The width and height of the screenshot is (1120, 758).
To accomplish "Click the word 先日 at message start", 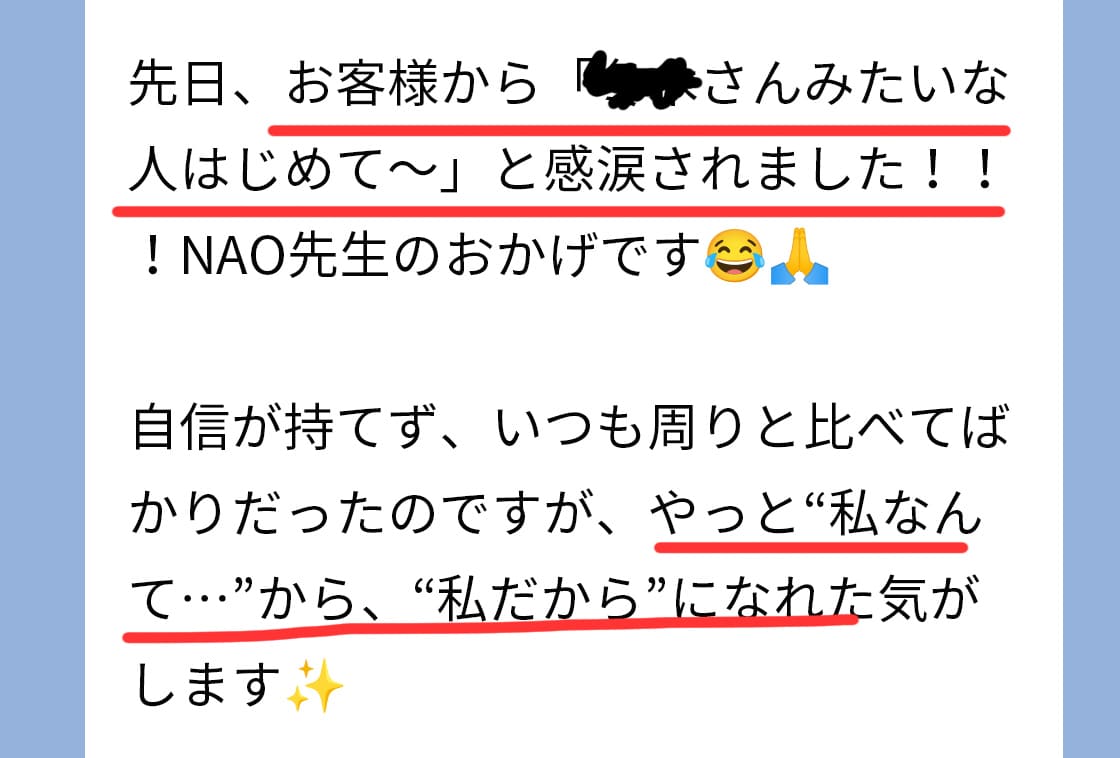I will point(177,84).
